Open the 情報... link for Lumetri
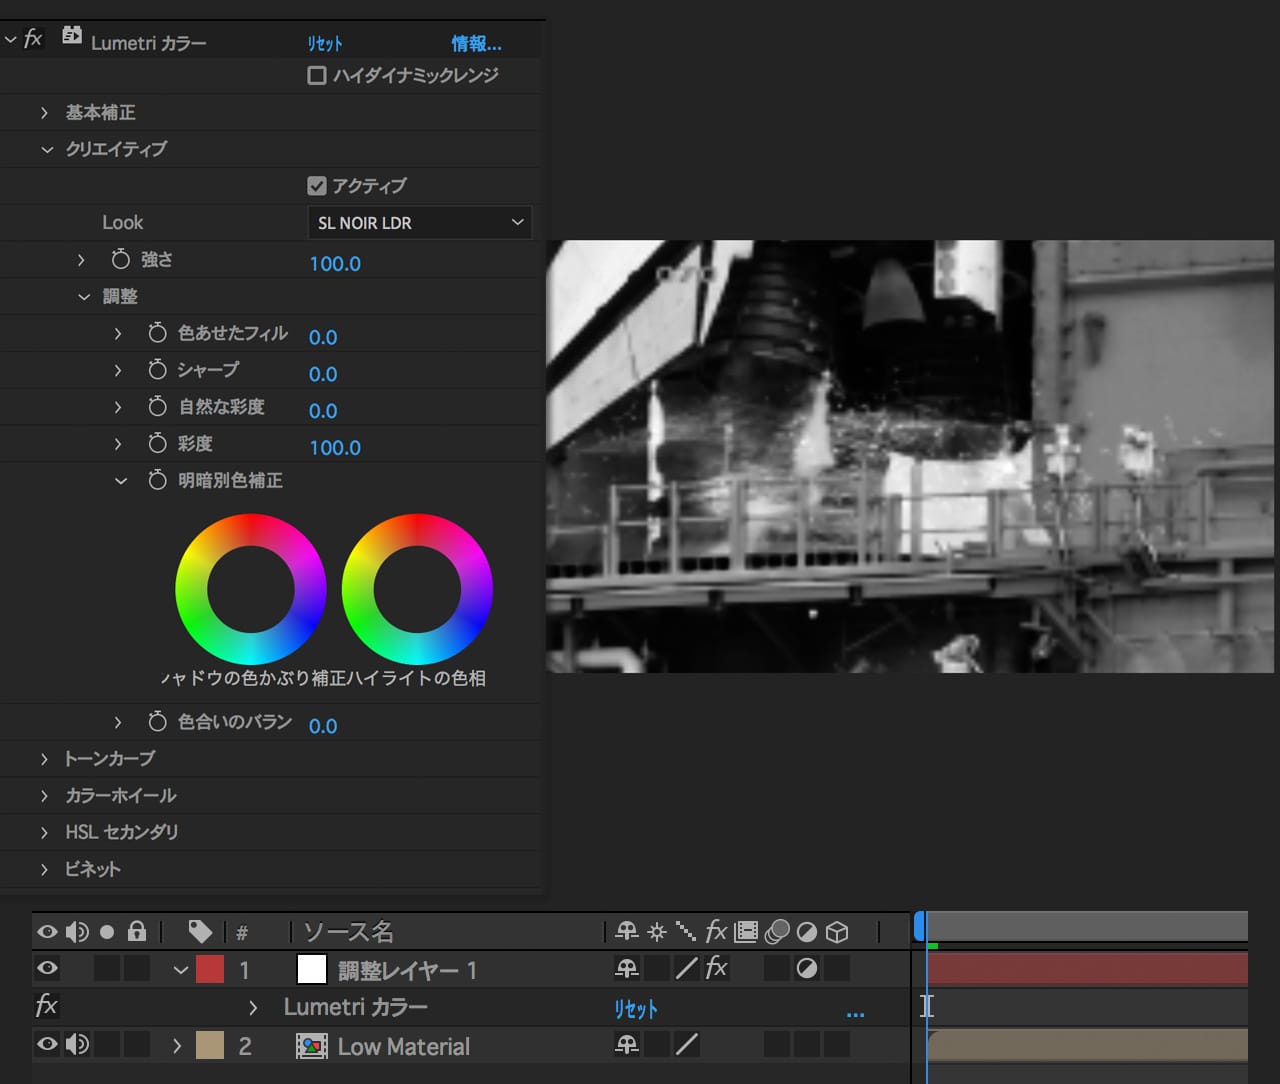Viewport: 1280px width, 1084px height. point(476,44)
